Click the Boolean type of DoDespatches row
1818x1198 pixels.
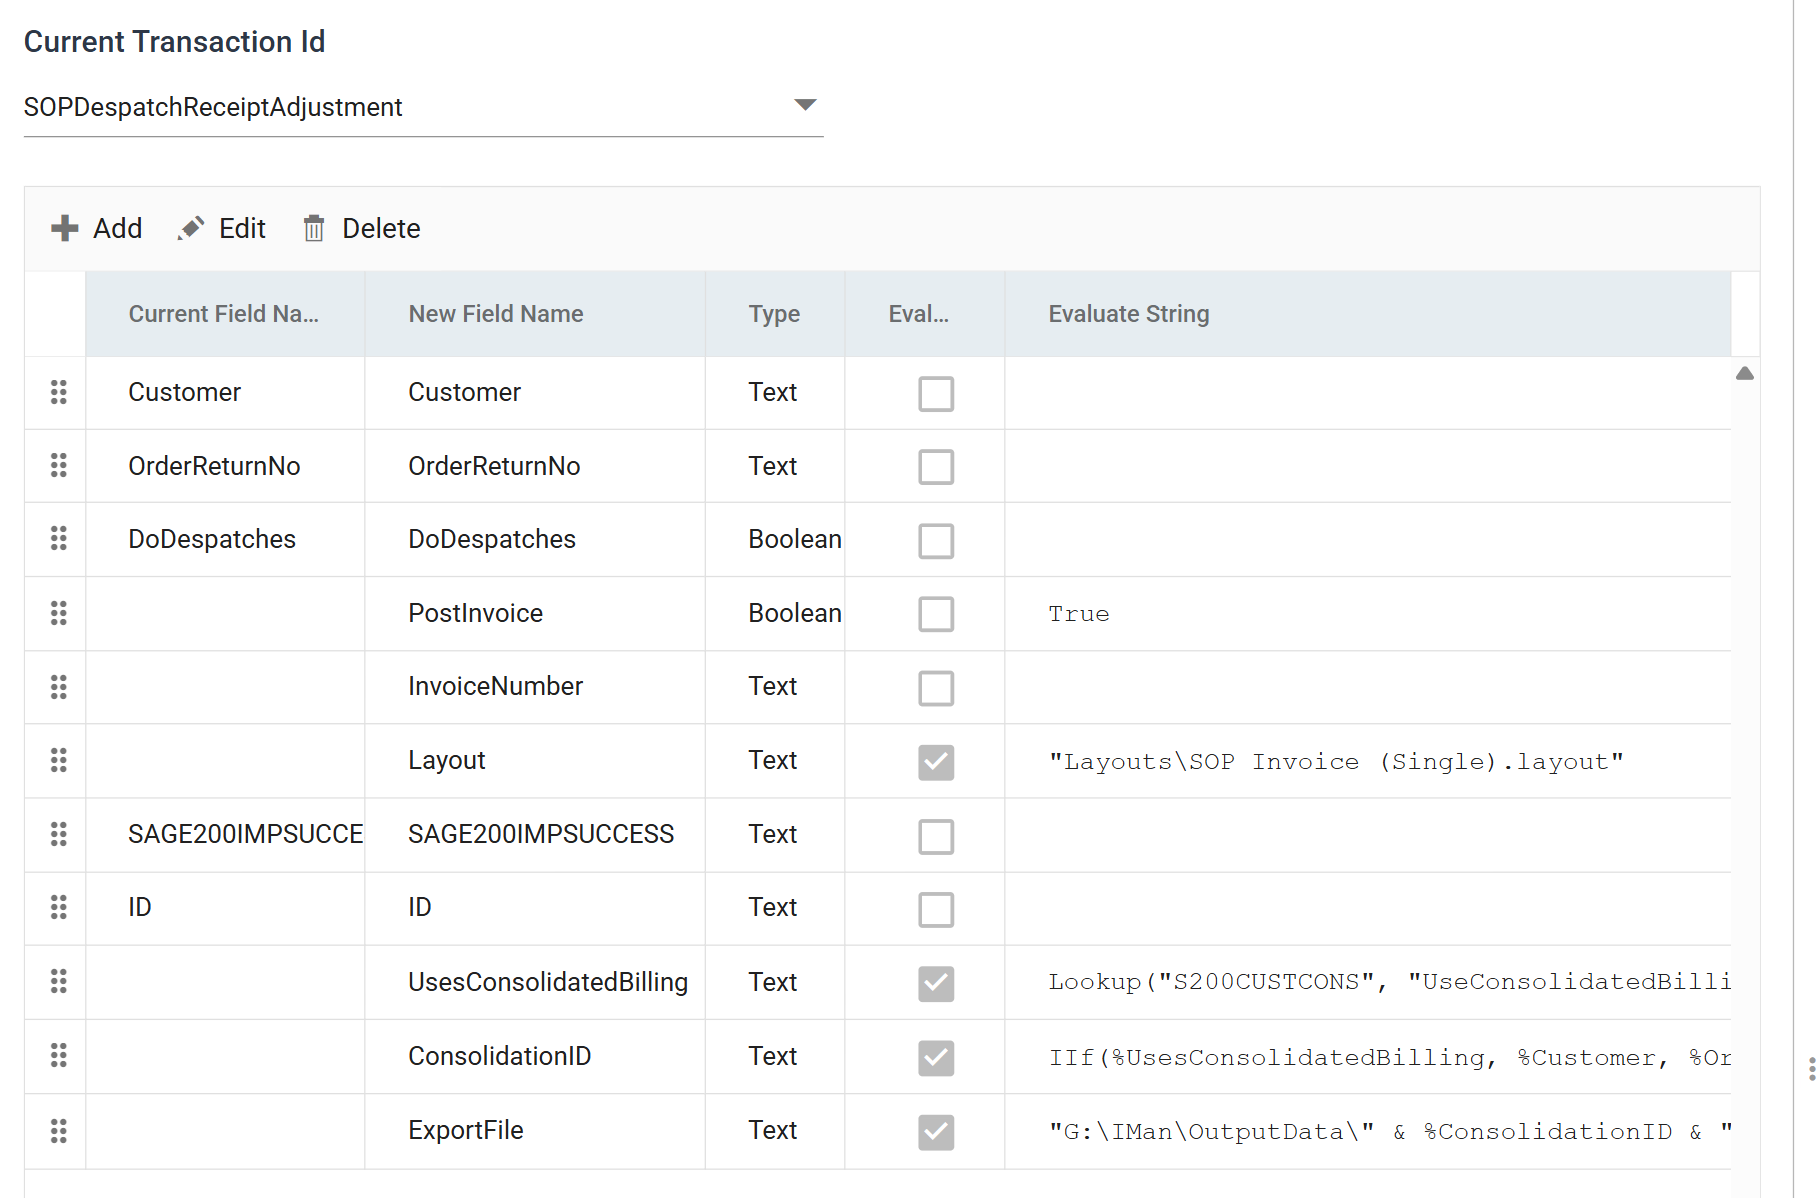pos(795,539)
